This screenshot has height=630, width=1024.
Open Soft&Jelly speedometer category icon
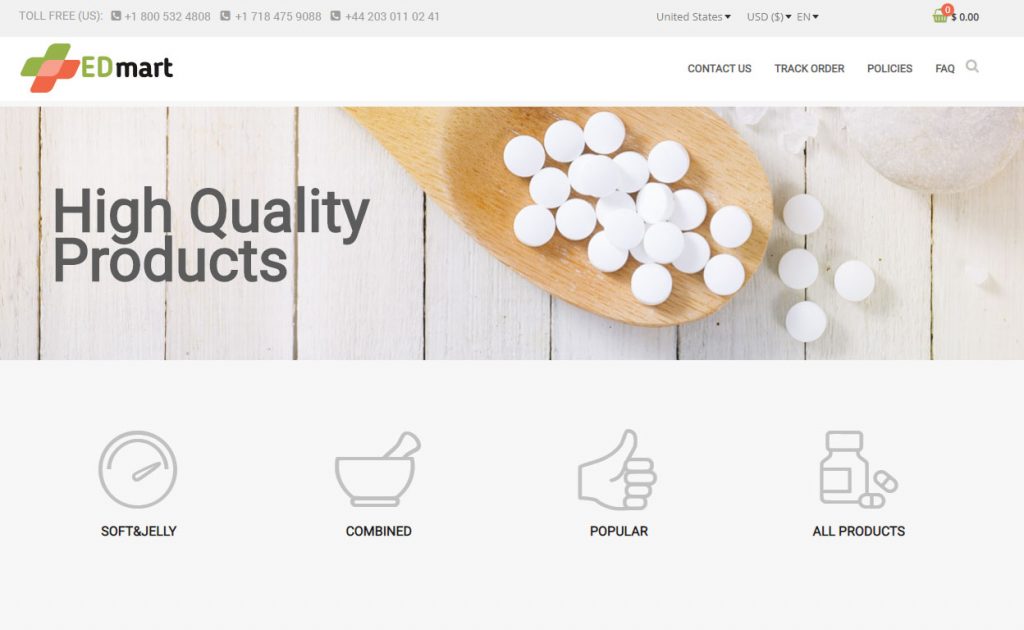point(138,469)
